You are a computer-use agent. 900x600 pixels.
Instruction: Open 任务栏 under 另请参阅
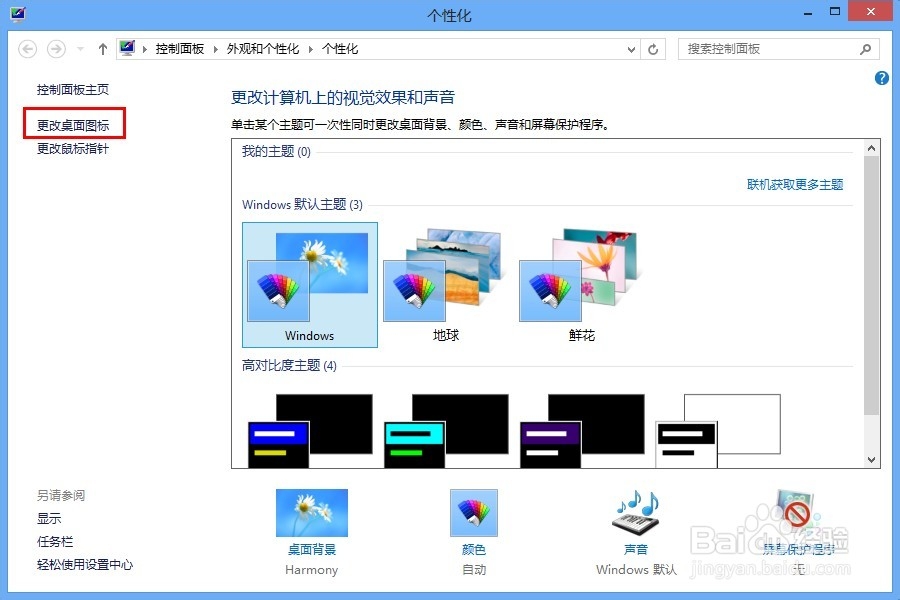coord(55,541)
